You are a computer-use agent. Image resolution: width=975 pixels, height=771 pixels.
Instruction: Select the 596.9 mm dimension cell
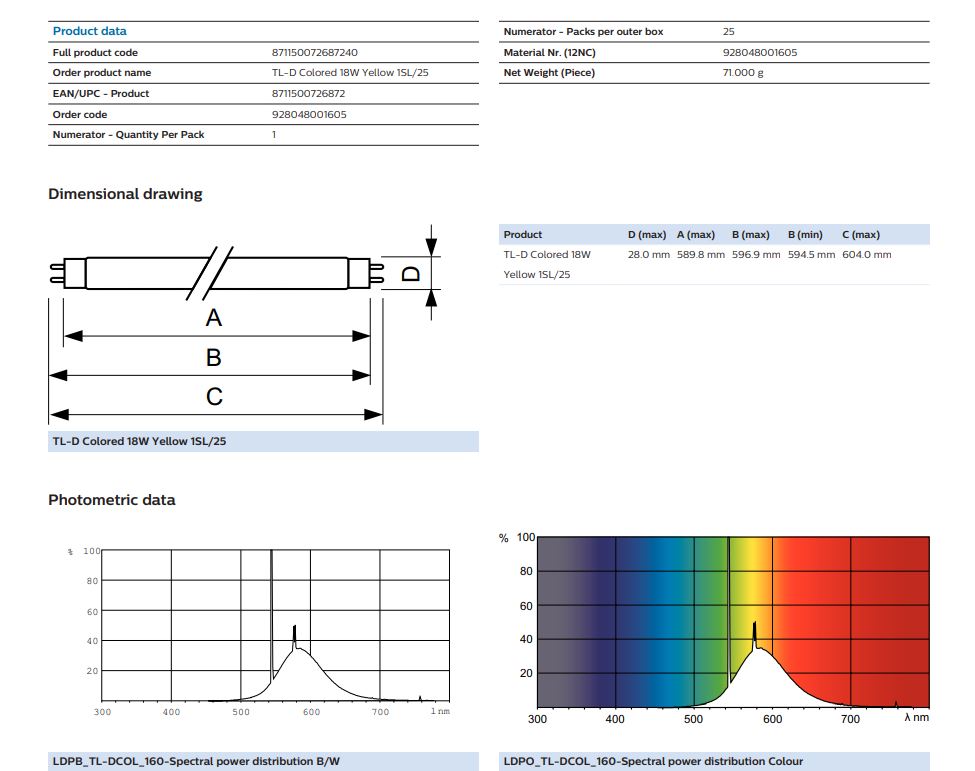(x=756, y=255)
